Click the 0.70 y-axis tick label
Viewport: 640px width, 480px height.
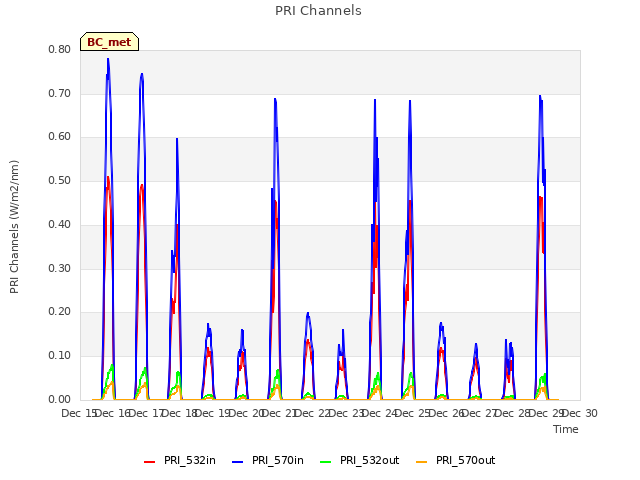coord(60,93)
